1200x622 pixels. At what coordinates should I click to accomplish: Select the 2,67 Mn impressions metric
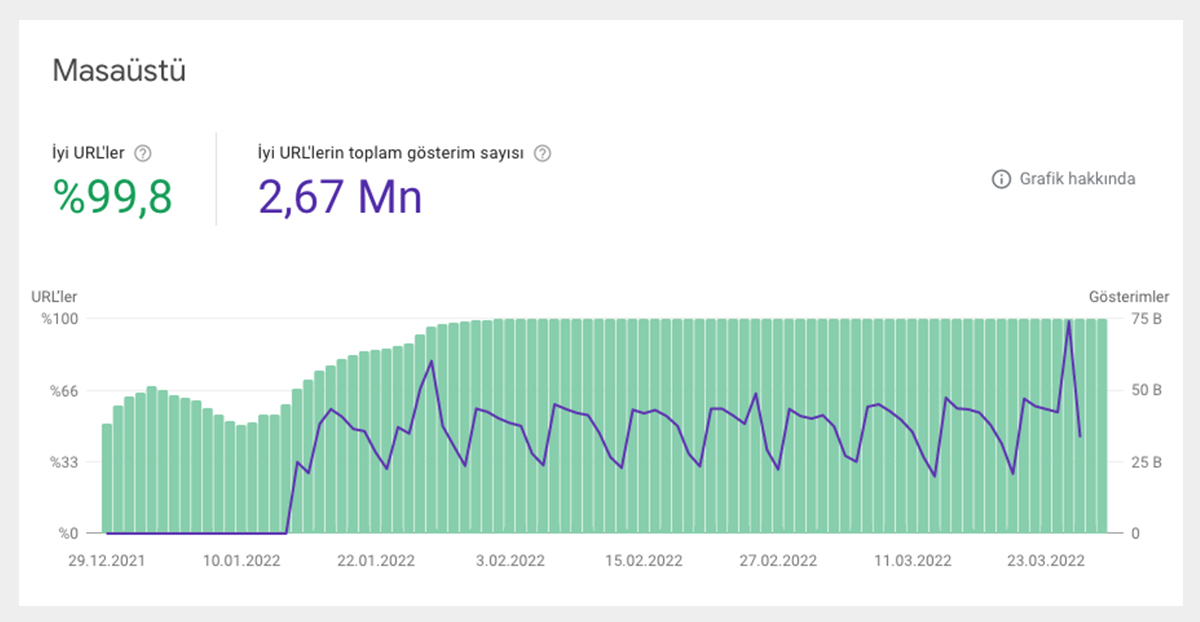(340, 197)
